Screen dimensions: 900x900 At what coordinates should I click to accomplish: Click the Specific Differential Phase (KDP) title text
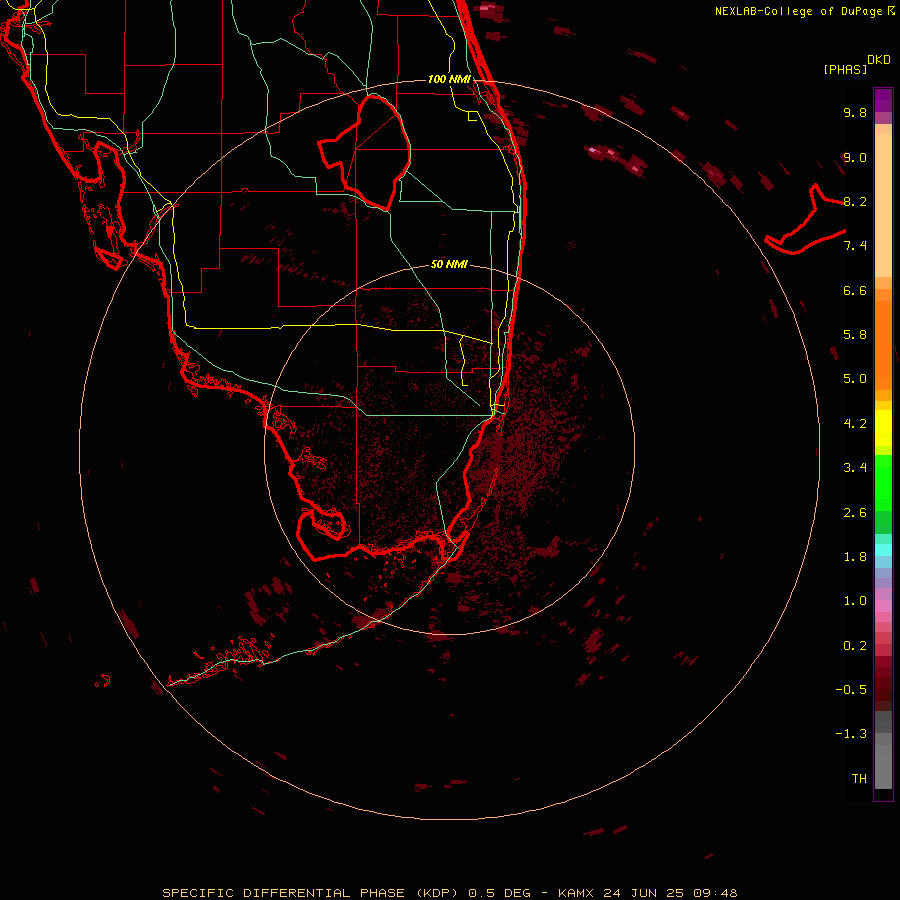tap(310, 893)
